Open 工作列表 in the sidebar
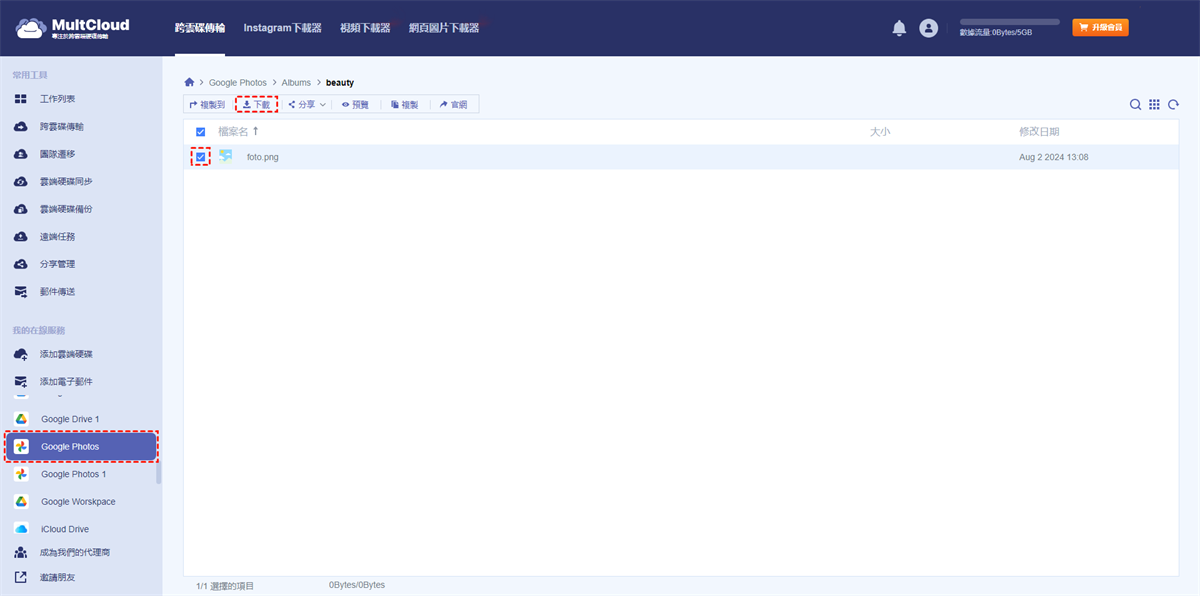Viewport: 1200px width, 596px height. click(57, 99)
